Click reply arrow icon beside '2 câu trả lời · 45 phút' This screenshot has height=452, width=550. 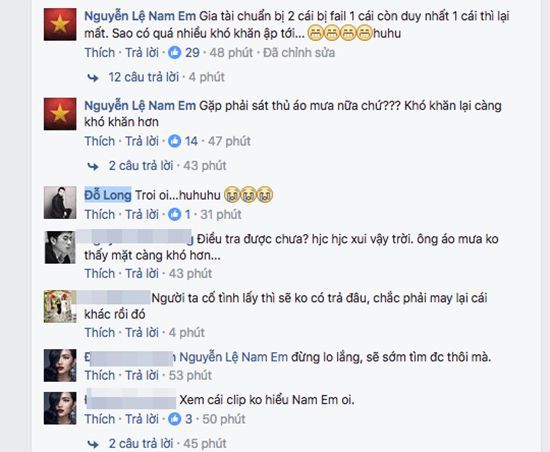pyautogui.click(x=93, y=444)
